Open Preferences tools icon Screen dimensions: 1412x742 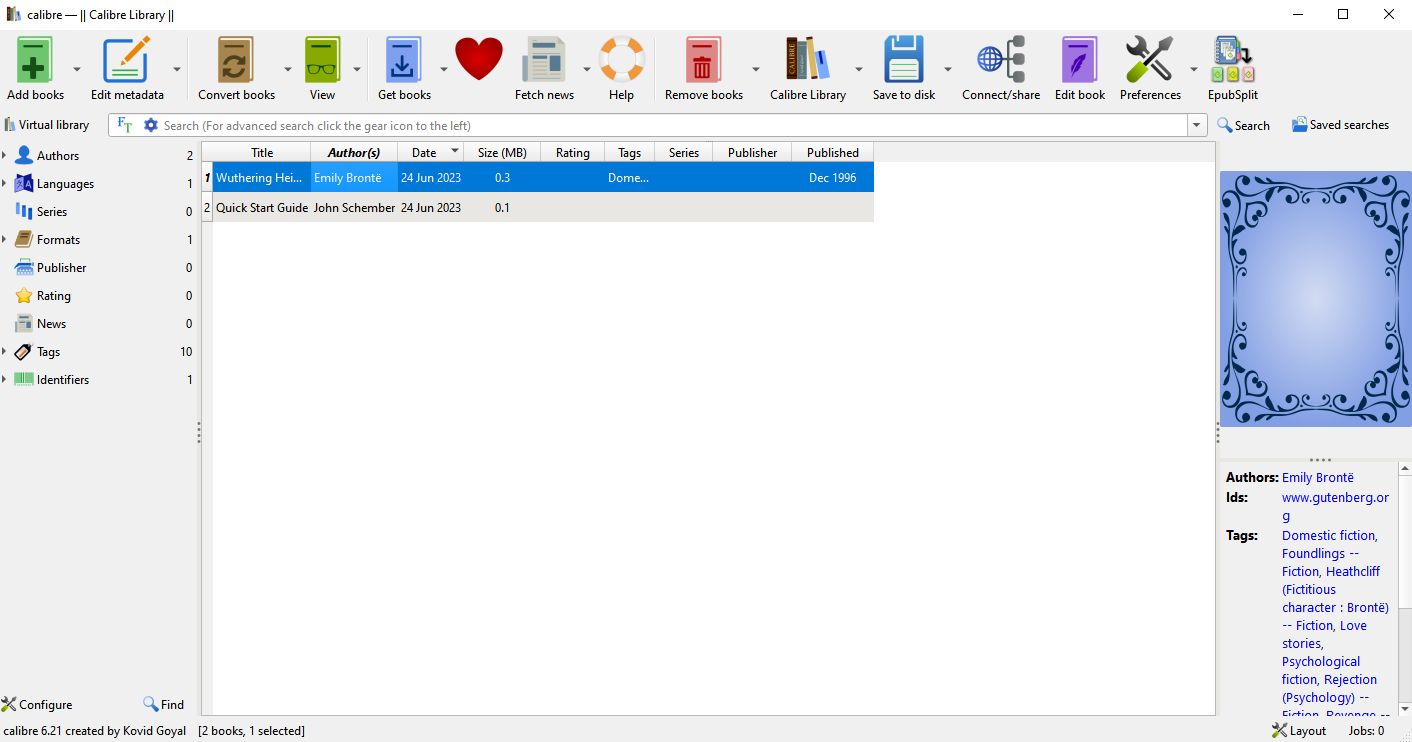coord(1150,60)
